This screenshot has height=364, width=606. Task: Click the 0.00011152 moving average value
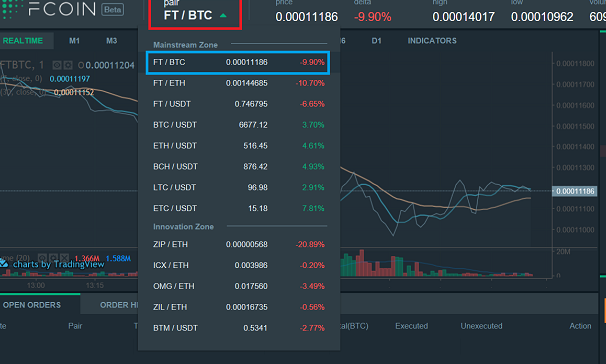pyautogui.click(x=74, y=92)
